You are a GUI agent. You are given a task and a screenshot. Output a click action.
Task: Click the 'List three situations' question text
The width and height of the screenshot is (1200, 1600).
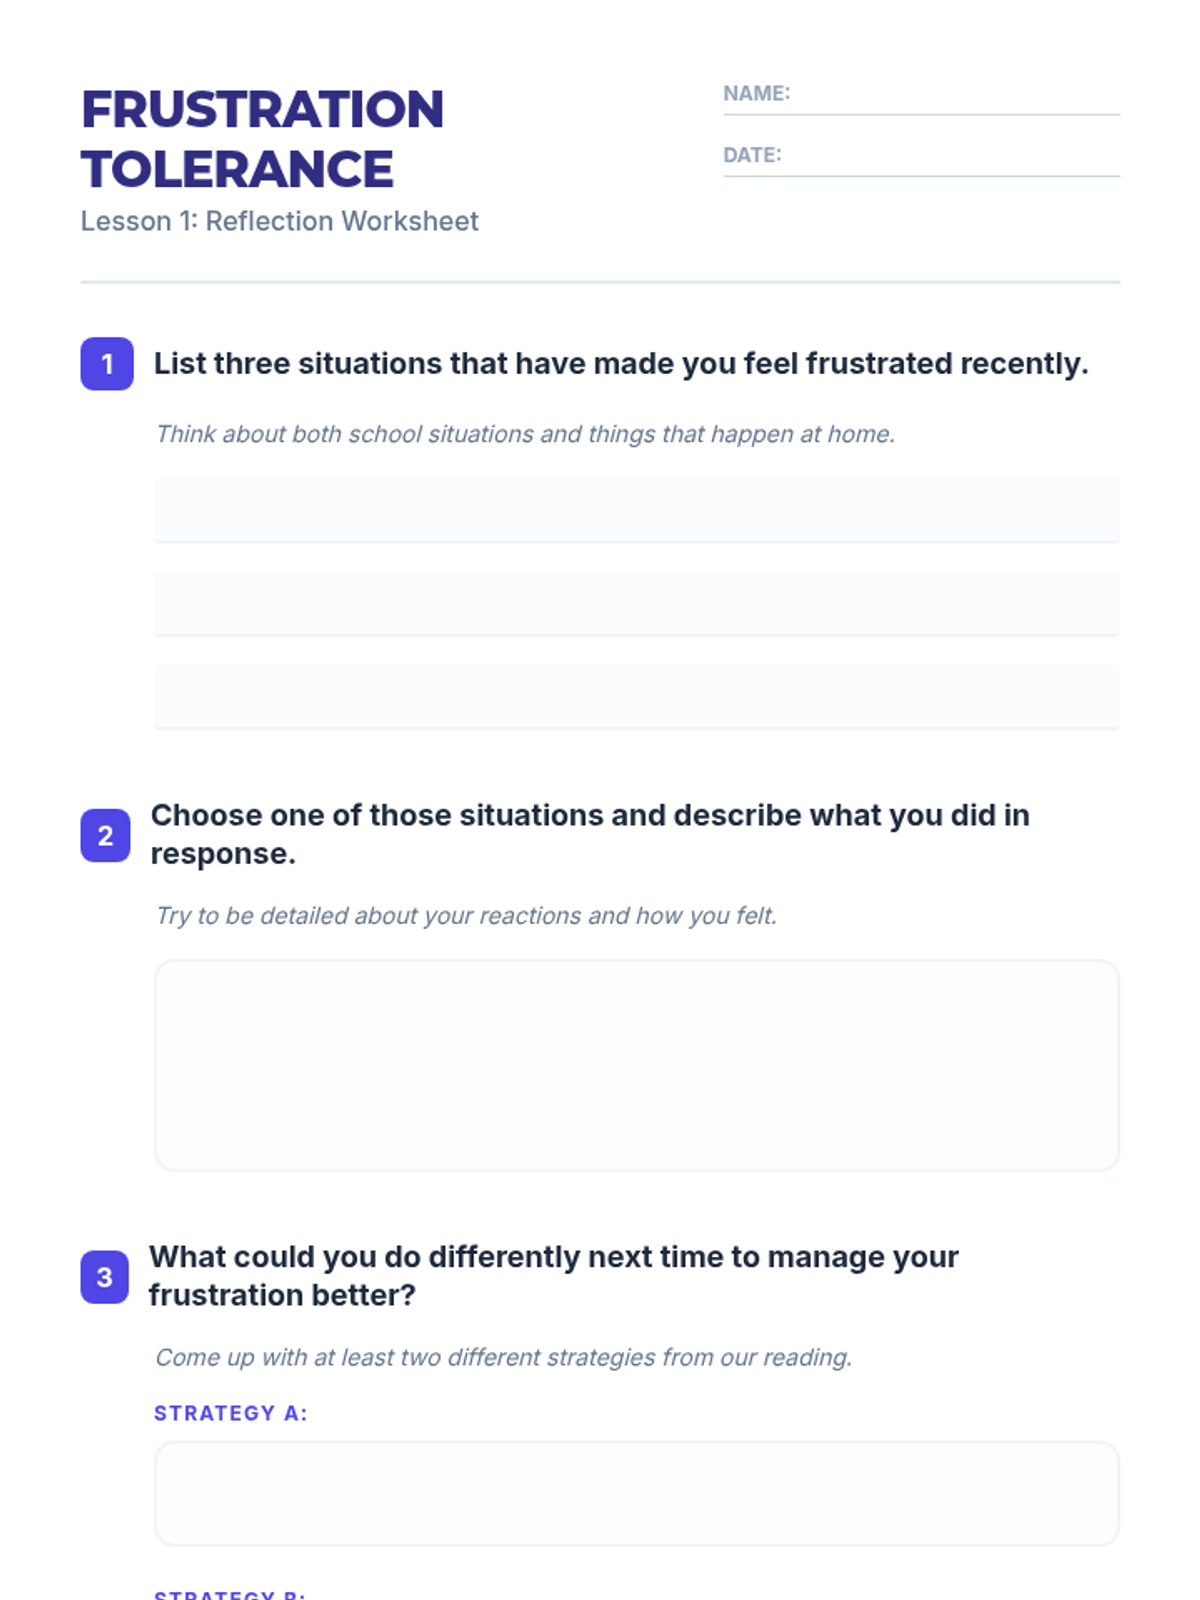coord(620,364)
